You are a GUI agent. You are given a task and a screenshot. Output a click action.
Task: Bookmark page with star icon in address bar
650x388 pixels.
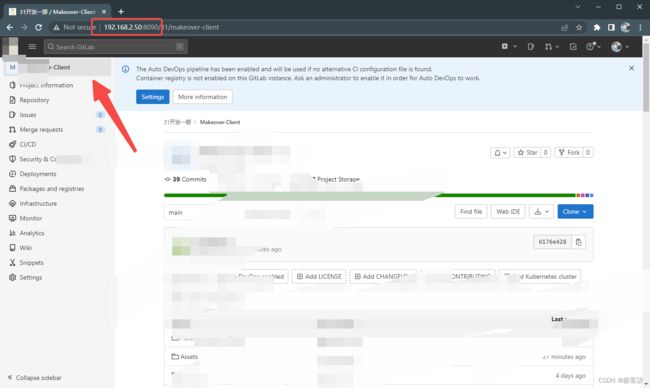(579, 27)
